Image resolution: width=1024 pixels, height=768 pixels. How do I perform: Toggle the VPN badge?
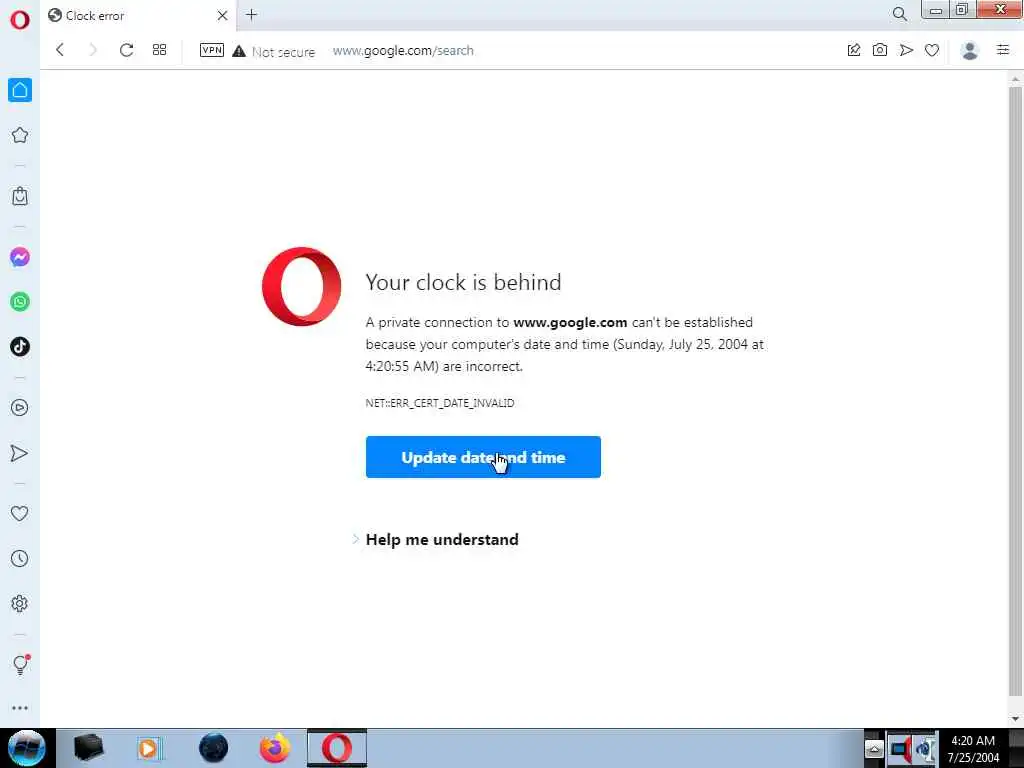pyautogui.click(x=212, y=50)
